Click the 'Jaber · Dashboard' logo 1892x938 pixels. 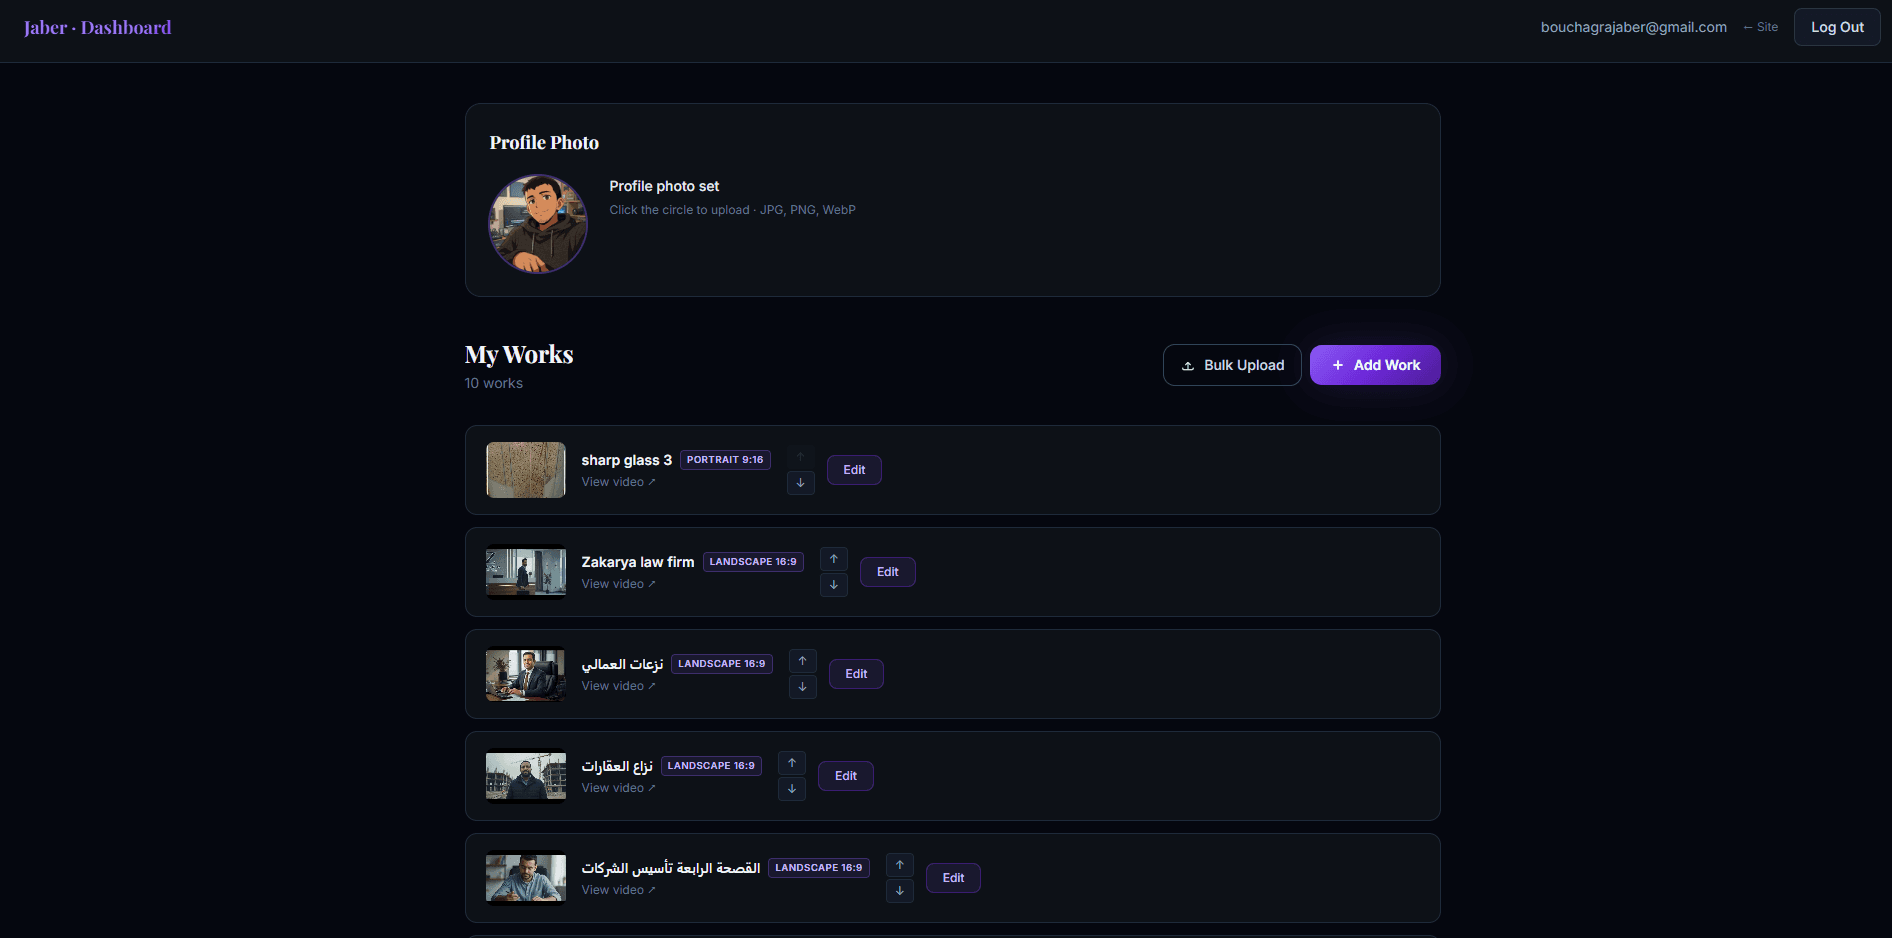(x=98, y=28)
